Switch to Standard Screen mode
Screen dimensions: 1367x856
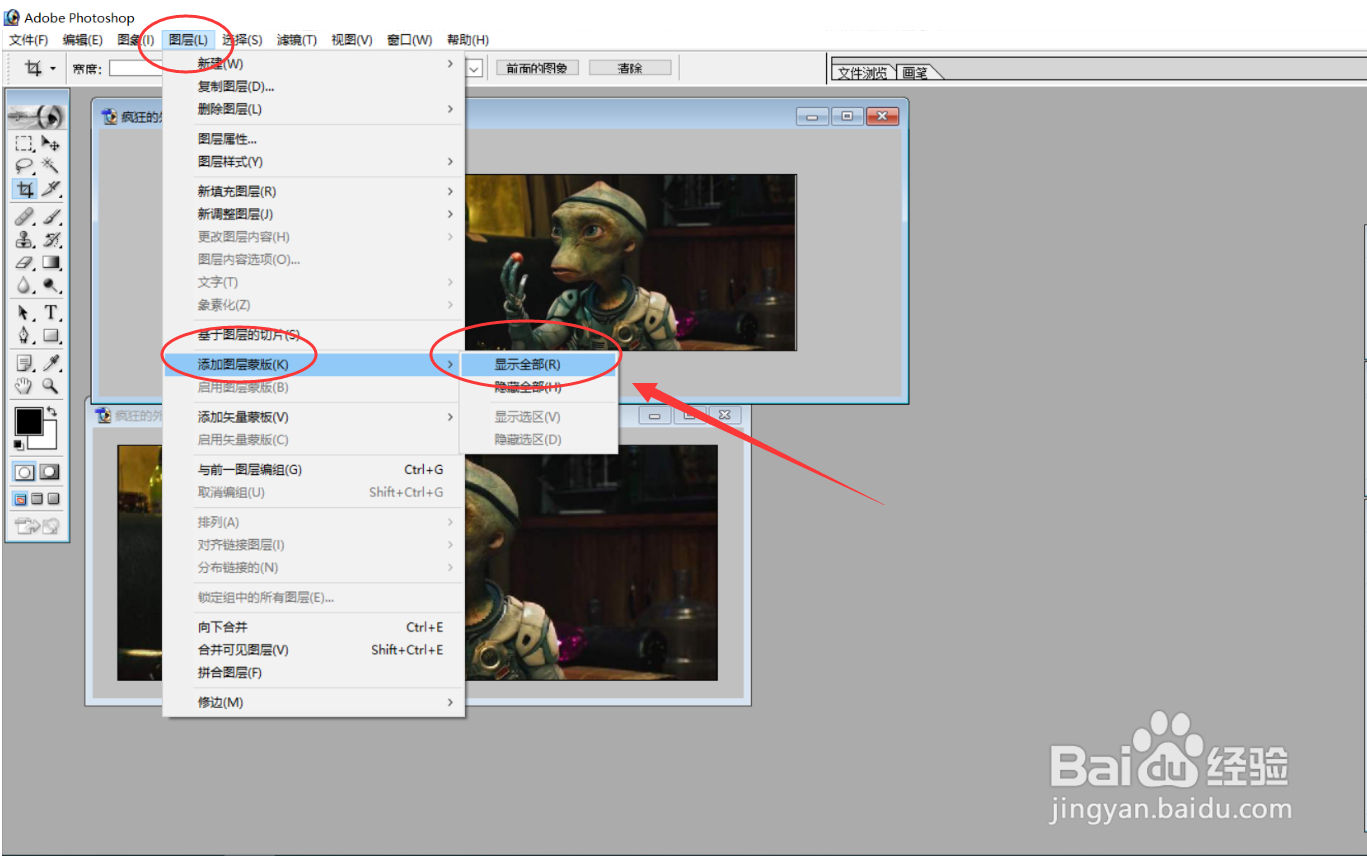click(20, 499)
